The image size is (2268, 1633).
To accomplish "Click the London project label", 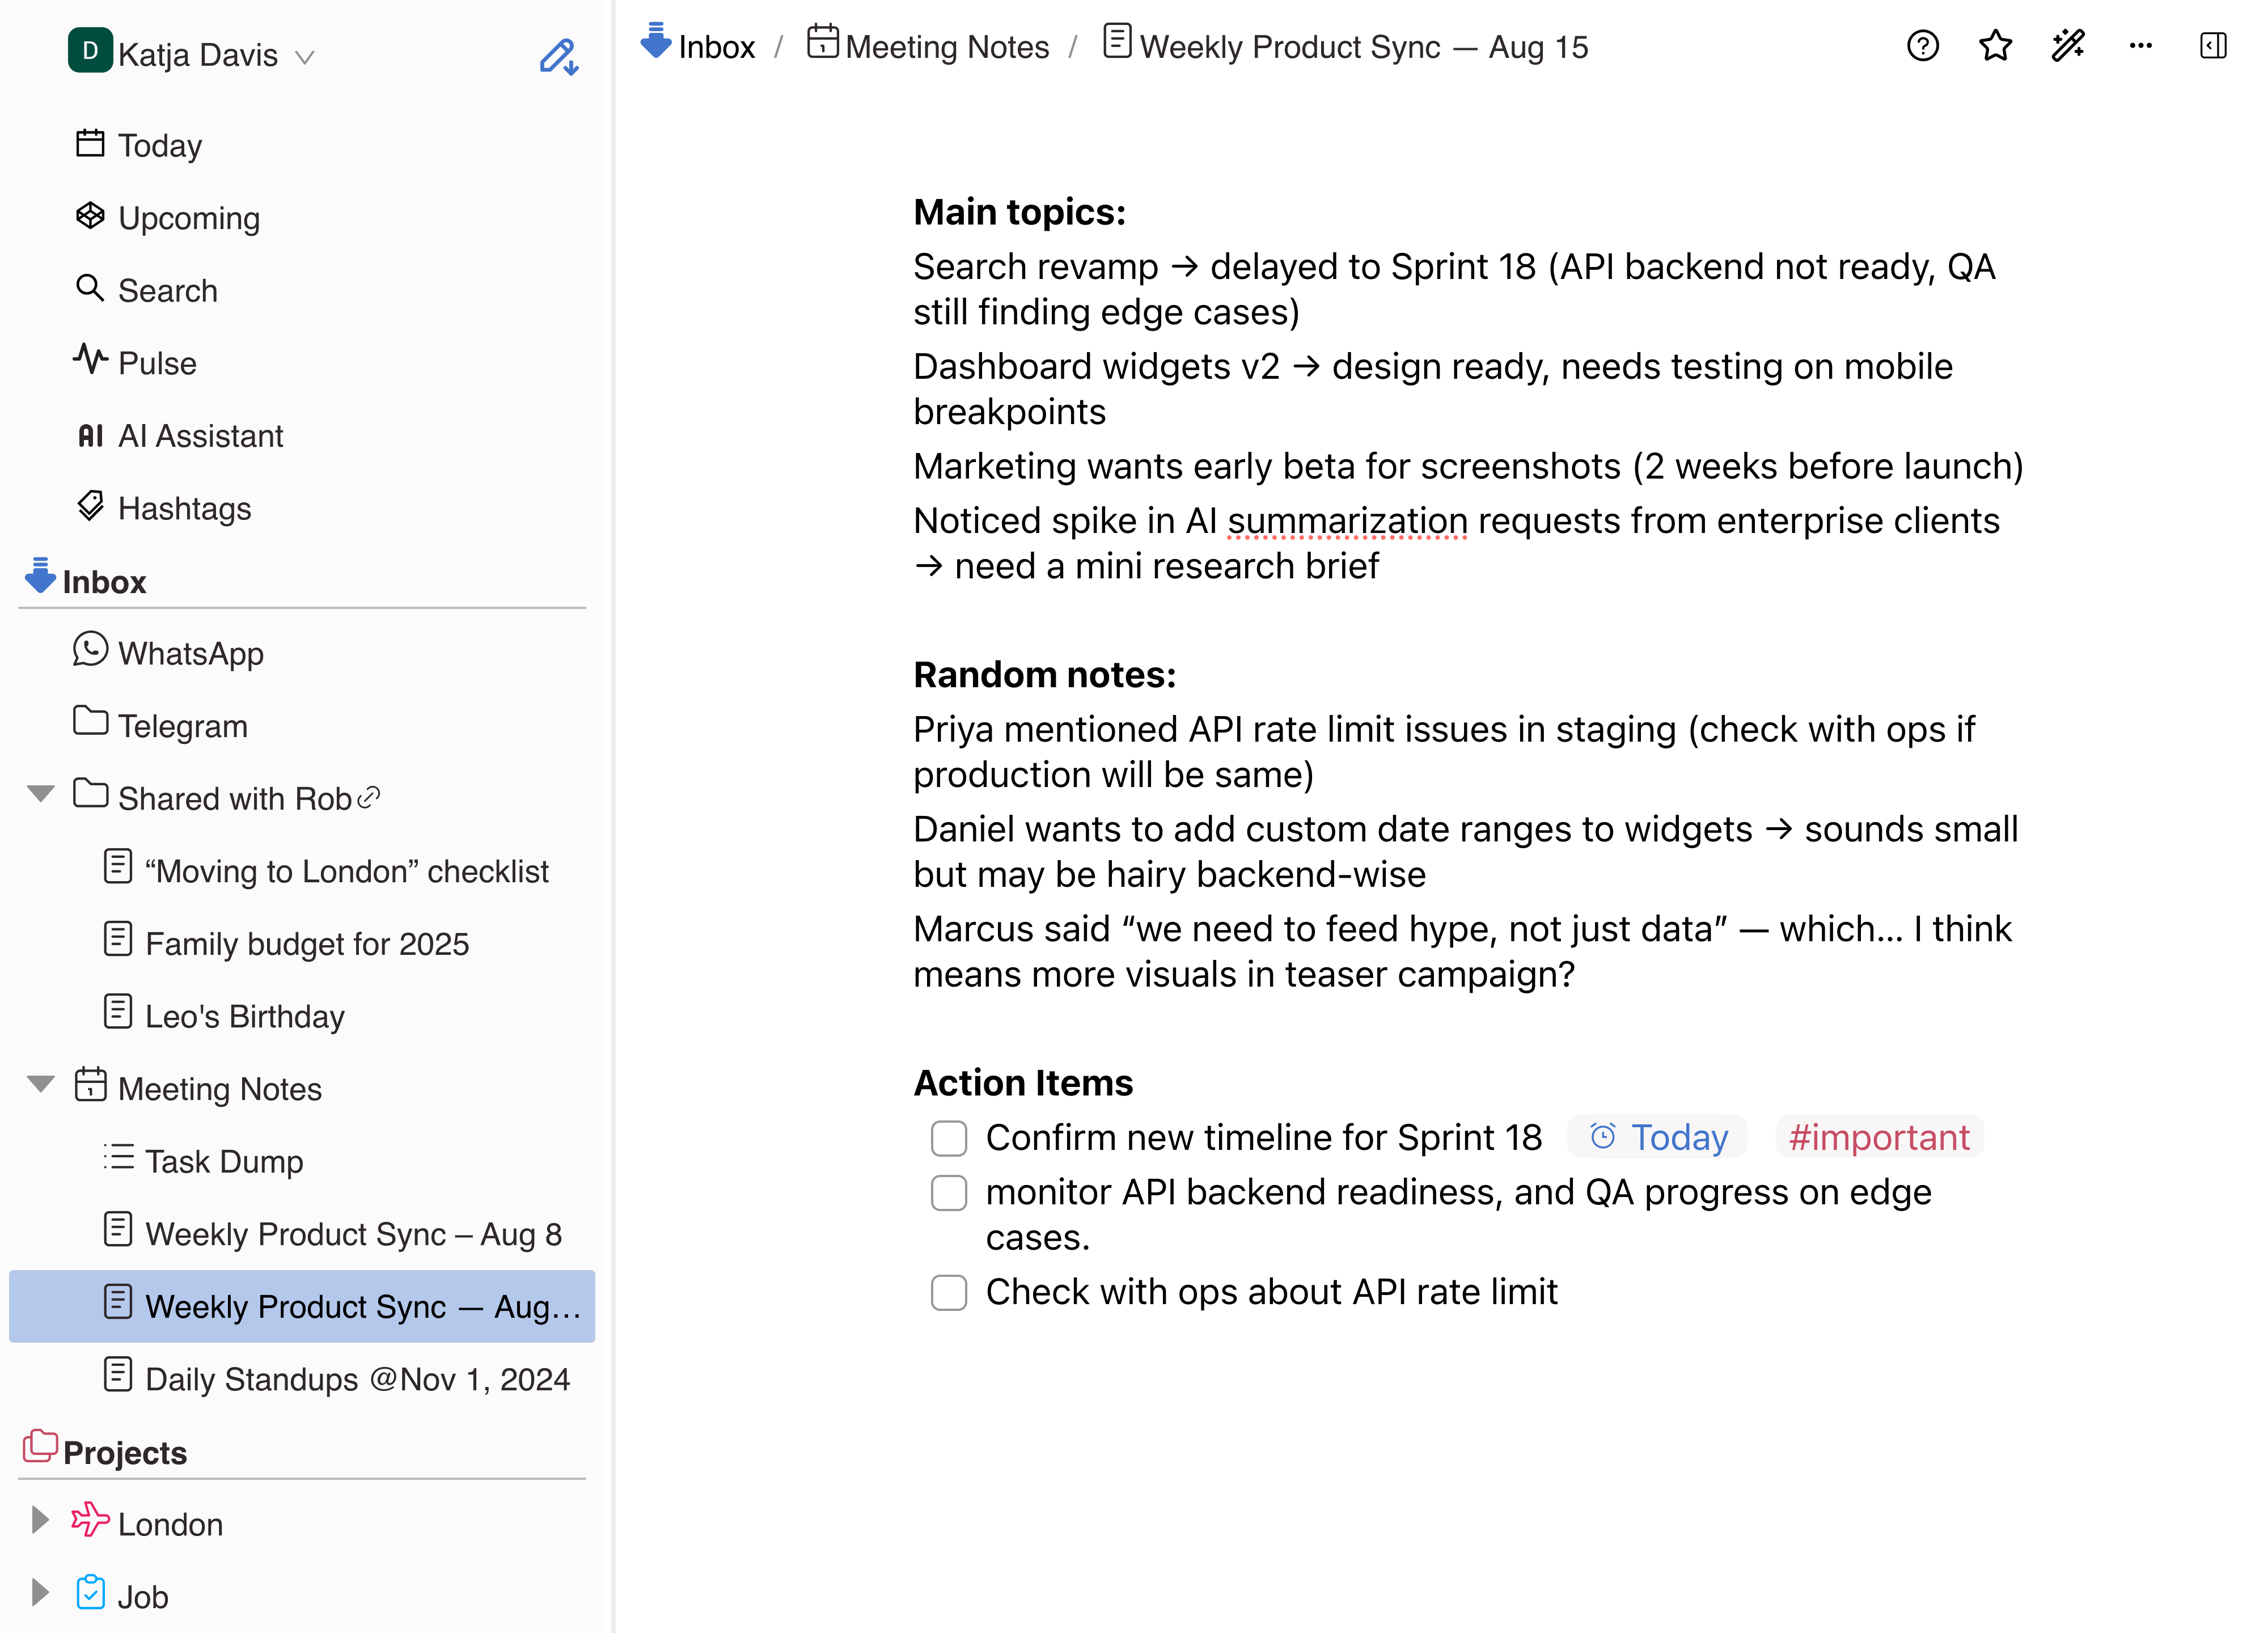I will (170, 1525).
